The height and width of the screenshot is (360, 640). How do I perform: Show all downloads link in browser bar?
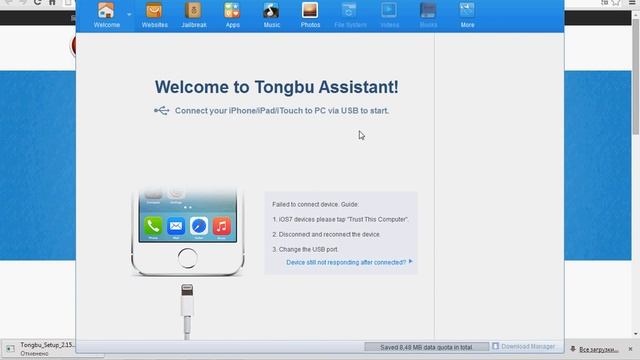tap(599, 349)
